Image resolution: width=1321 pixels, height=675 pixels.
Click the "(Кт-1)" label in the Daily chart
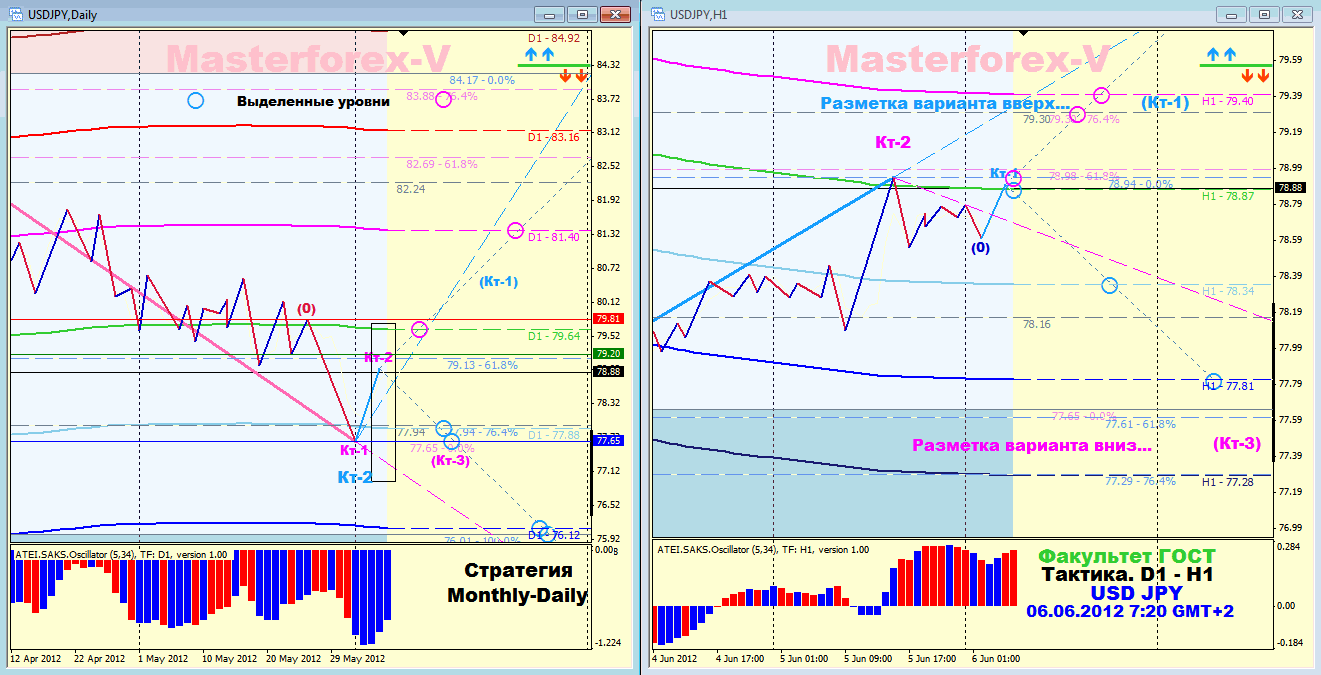pyautogui.click(x=498, y=282)
